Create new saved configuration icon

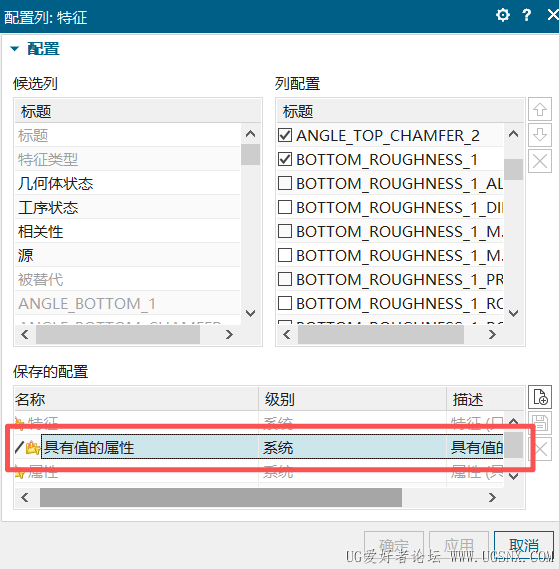point(540,397)
